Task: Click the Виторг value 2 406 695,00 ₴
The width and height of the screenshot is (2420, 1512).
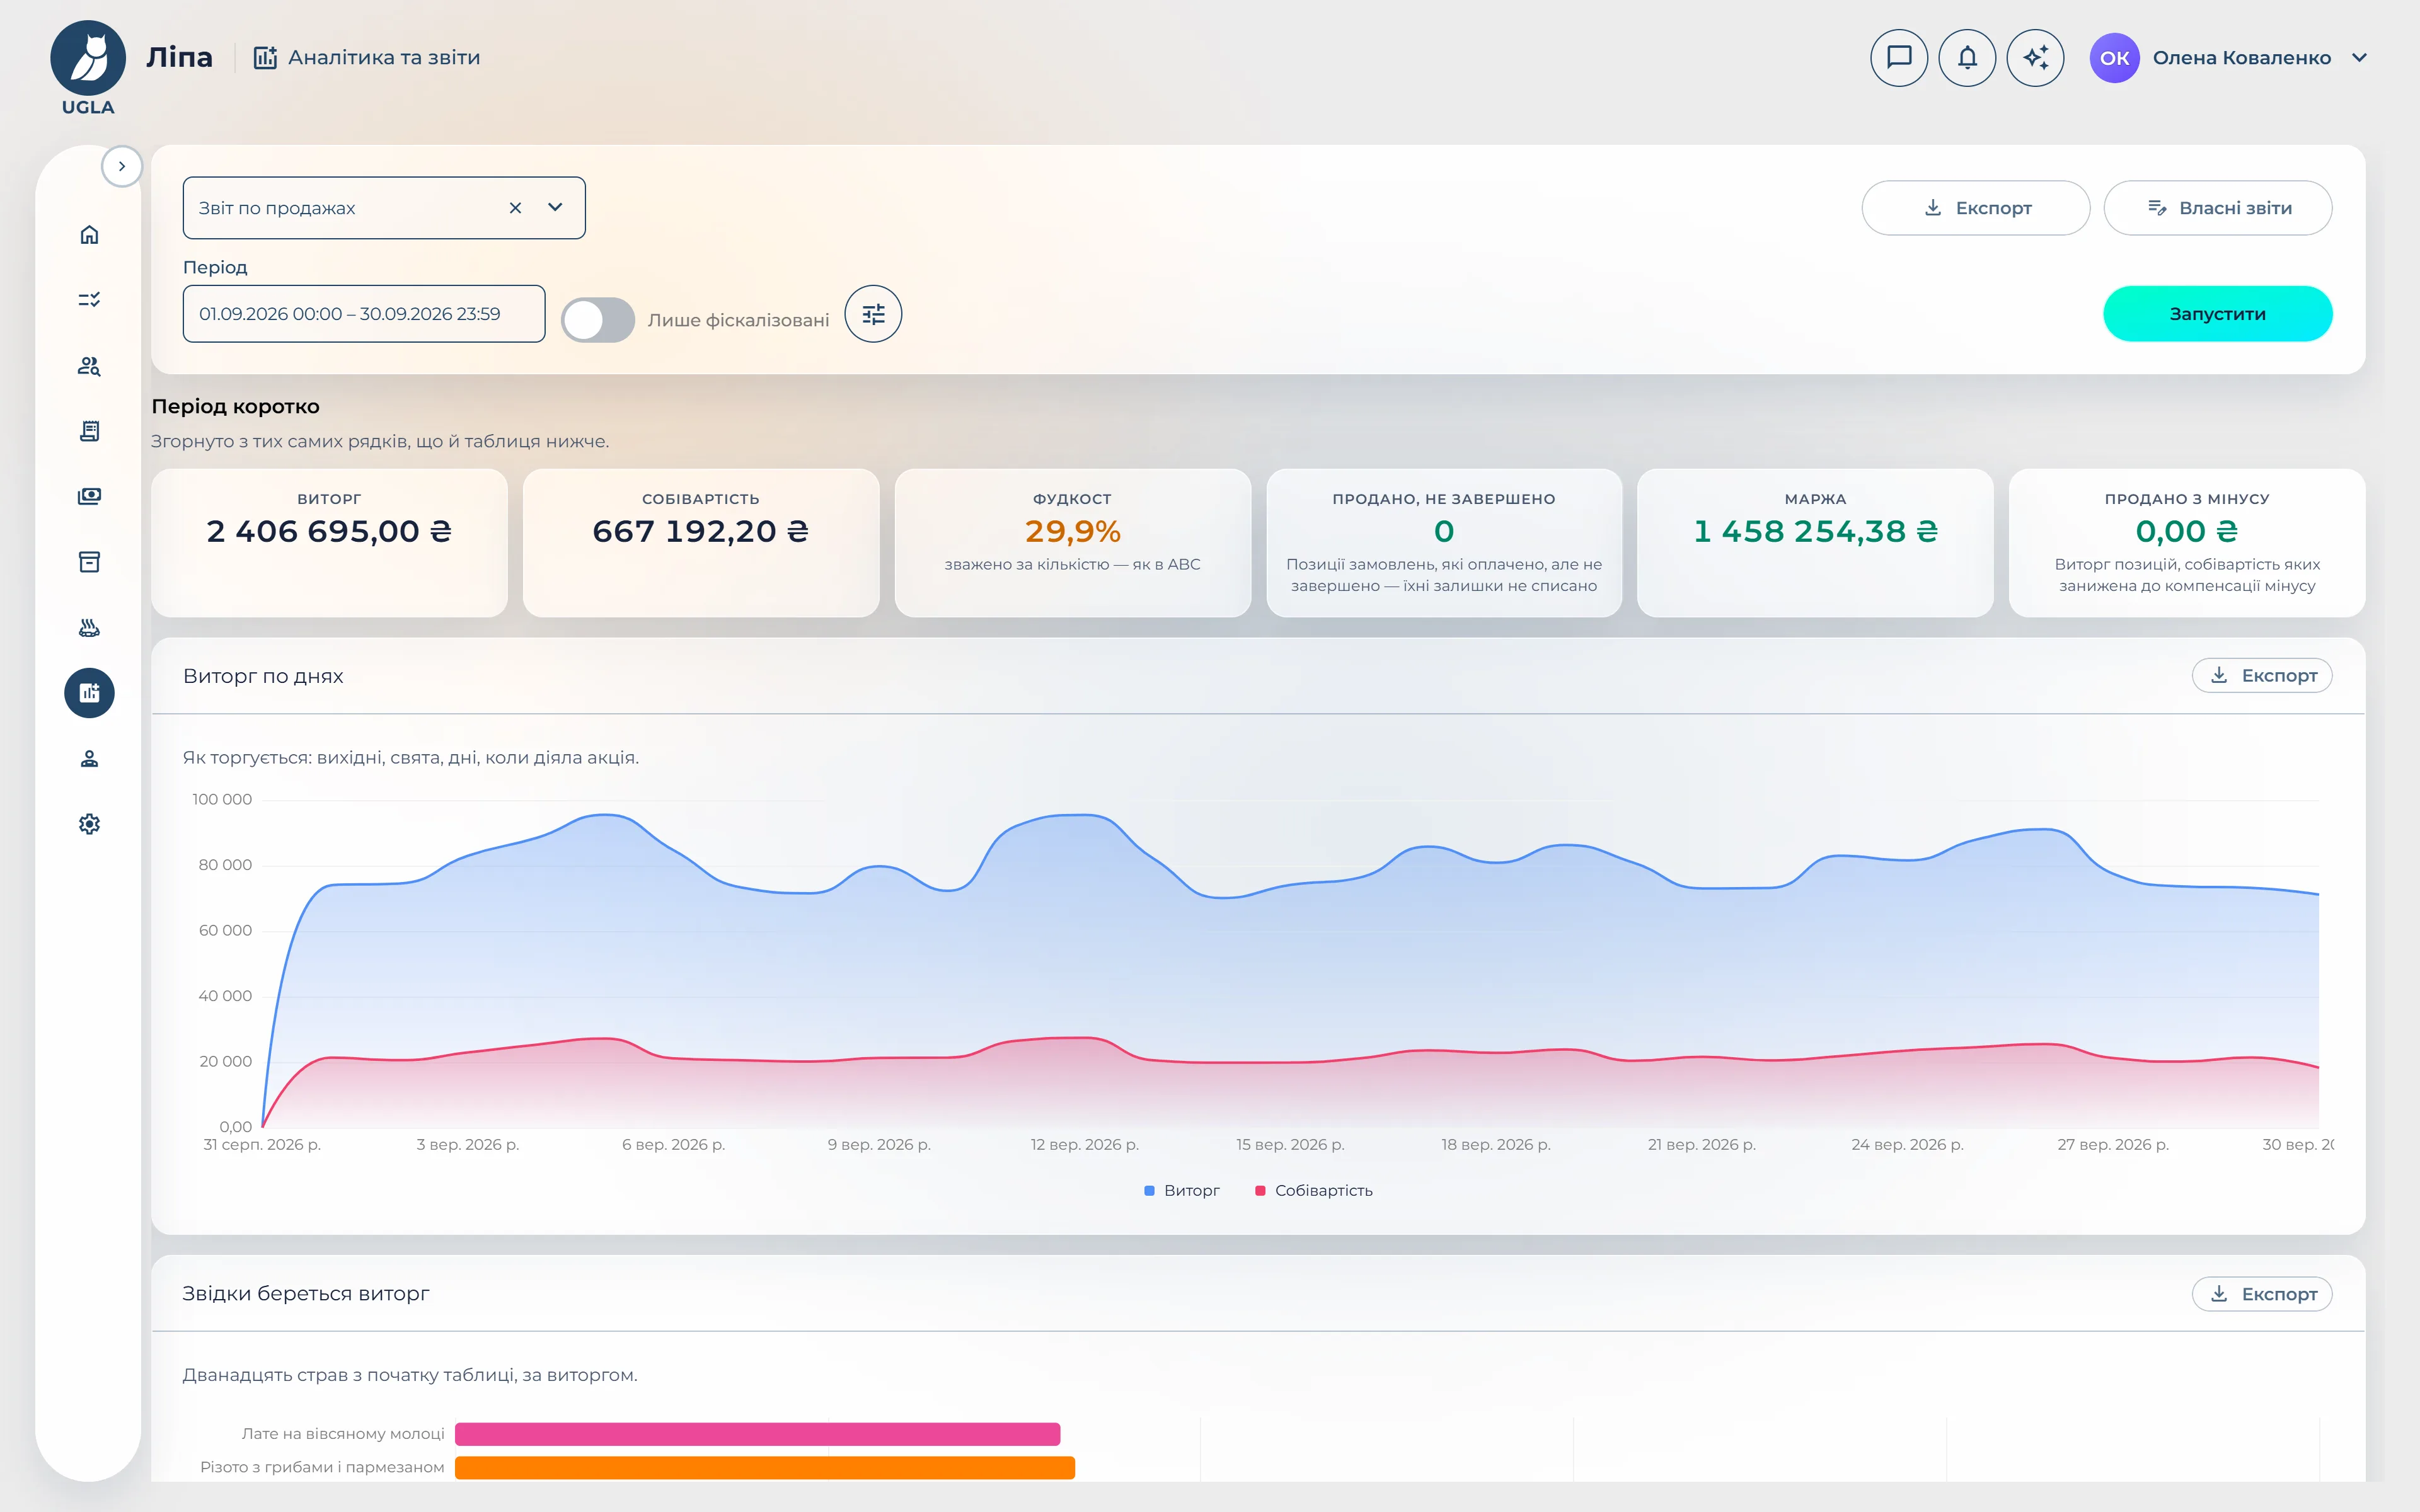Action: (329, 531)
